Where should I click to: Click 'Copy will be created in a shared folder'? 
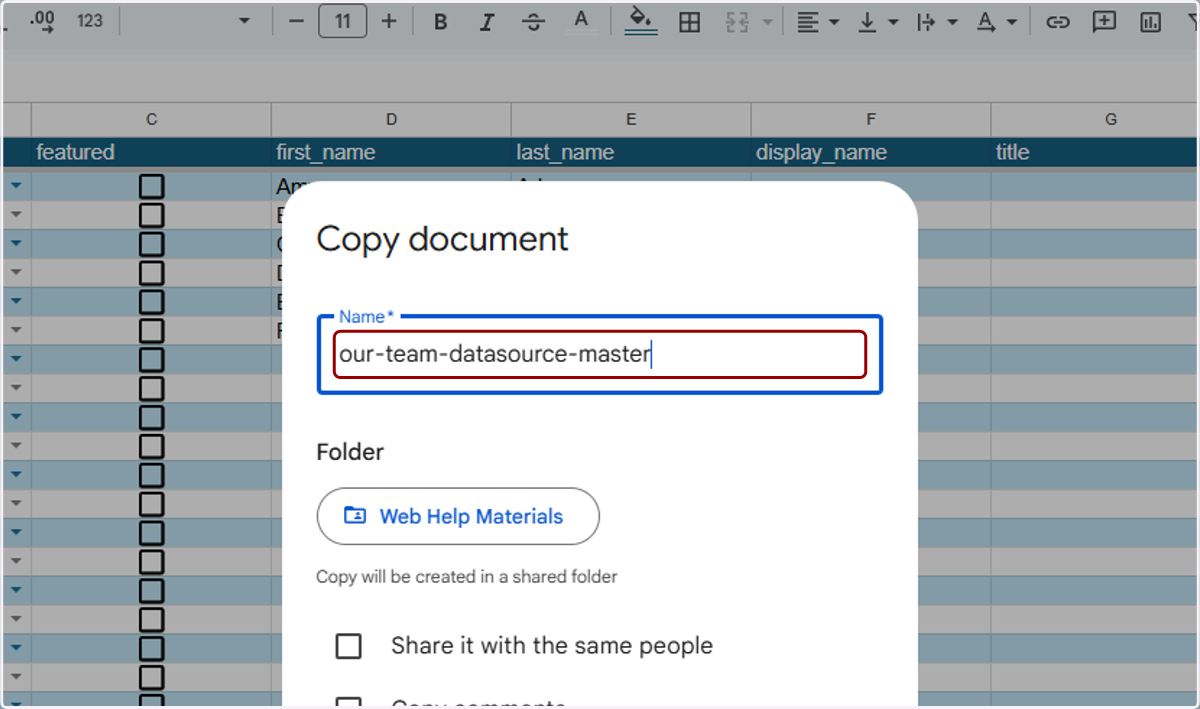click(x=467, y=577)
